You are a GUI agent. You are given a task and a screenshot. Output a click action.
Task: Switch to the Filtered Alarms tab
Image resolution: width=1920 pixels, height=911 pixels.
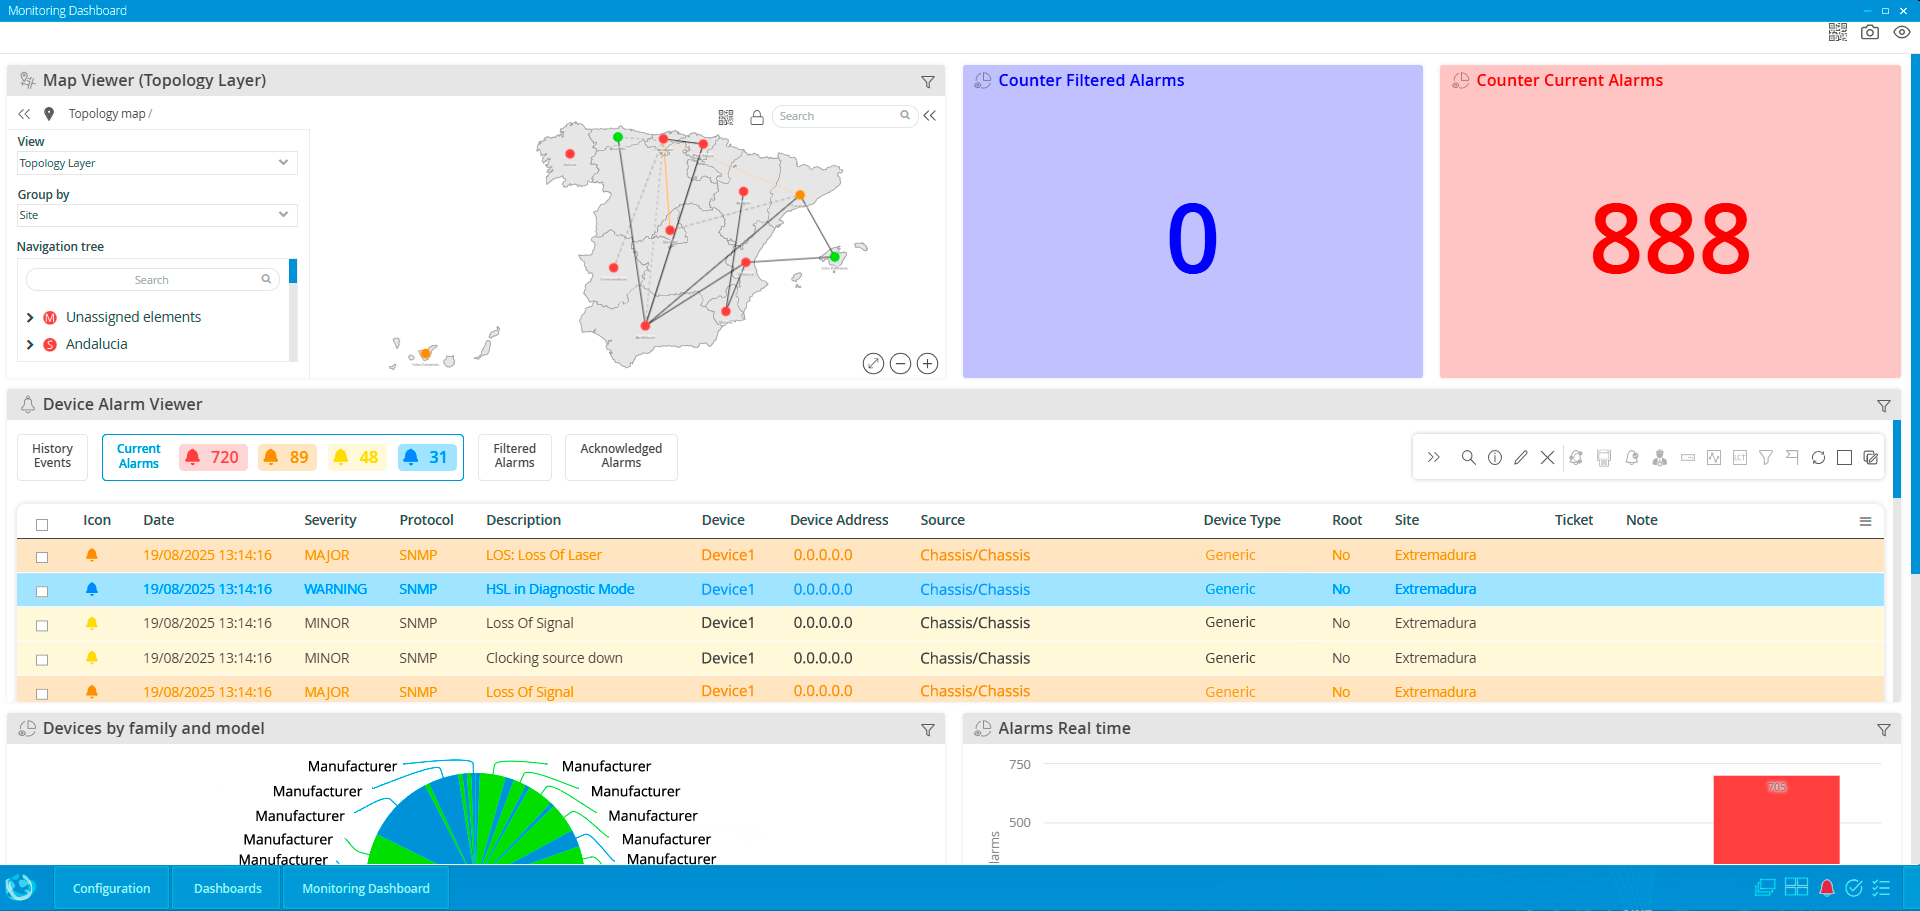pyautogui.click(x=514, y=457)
